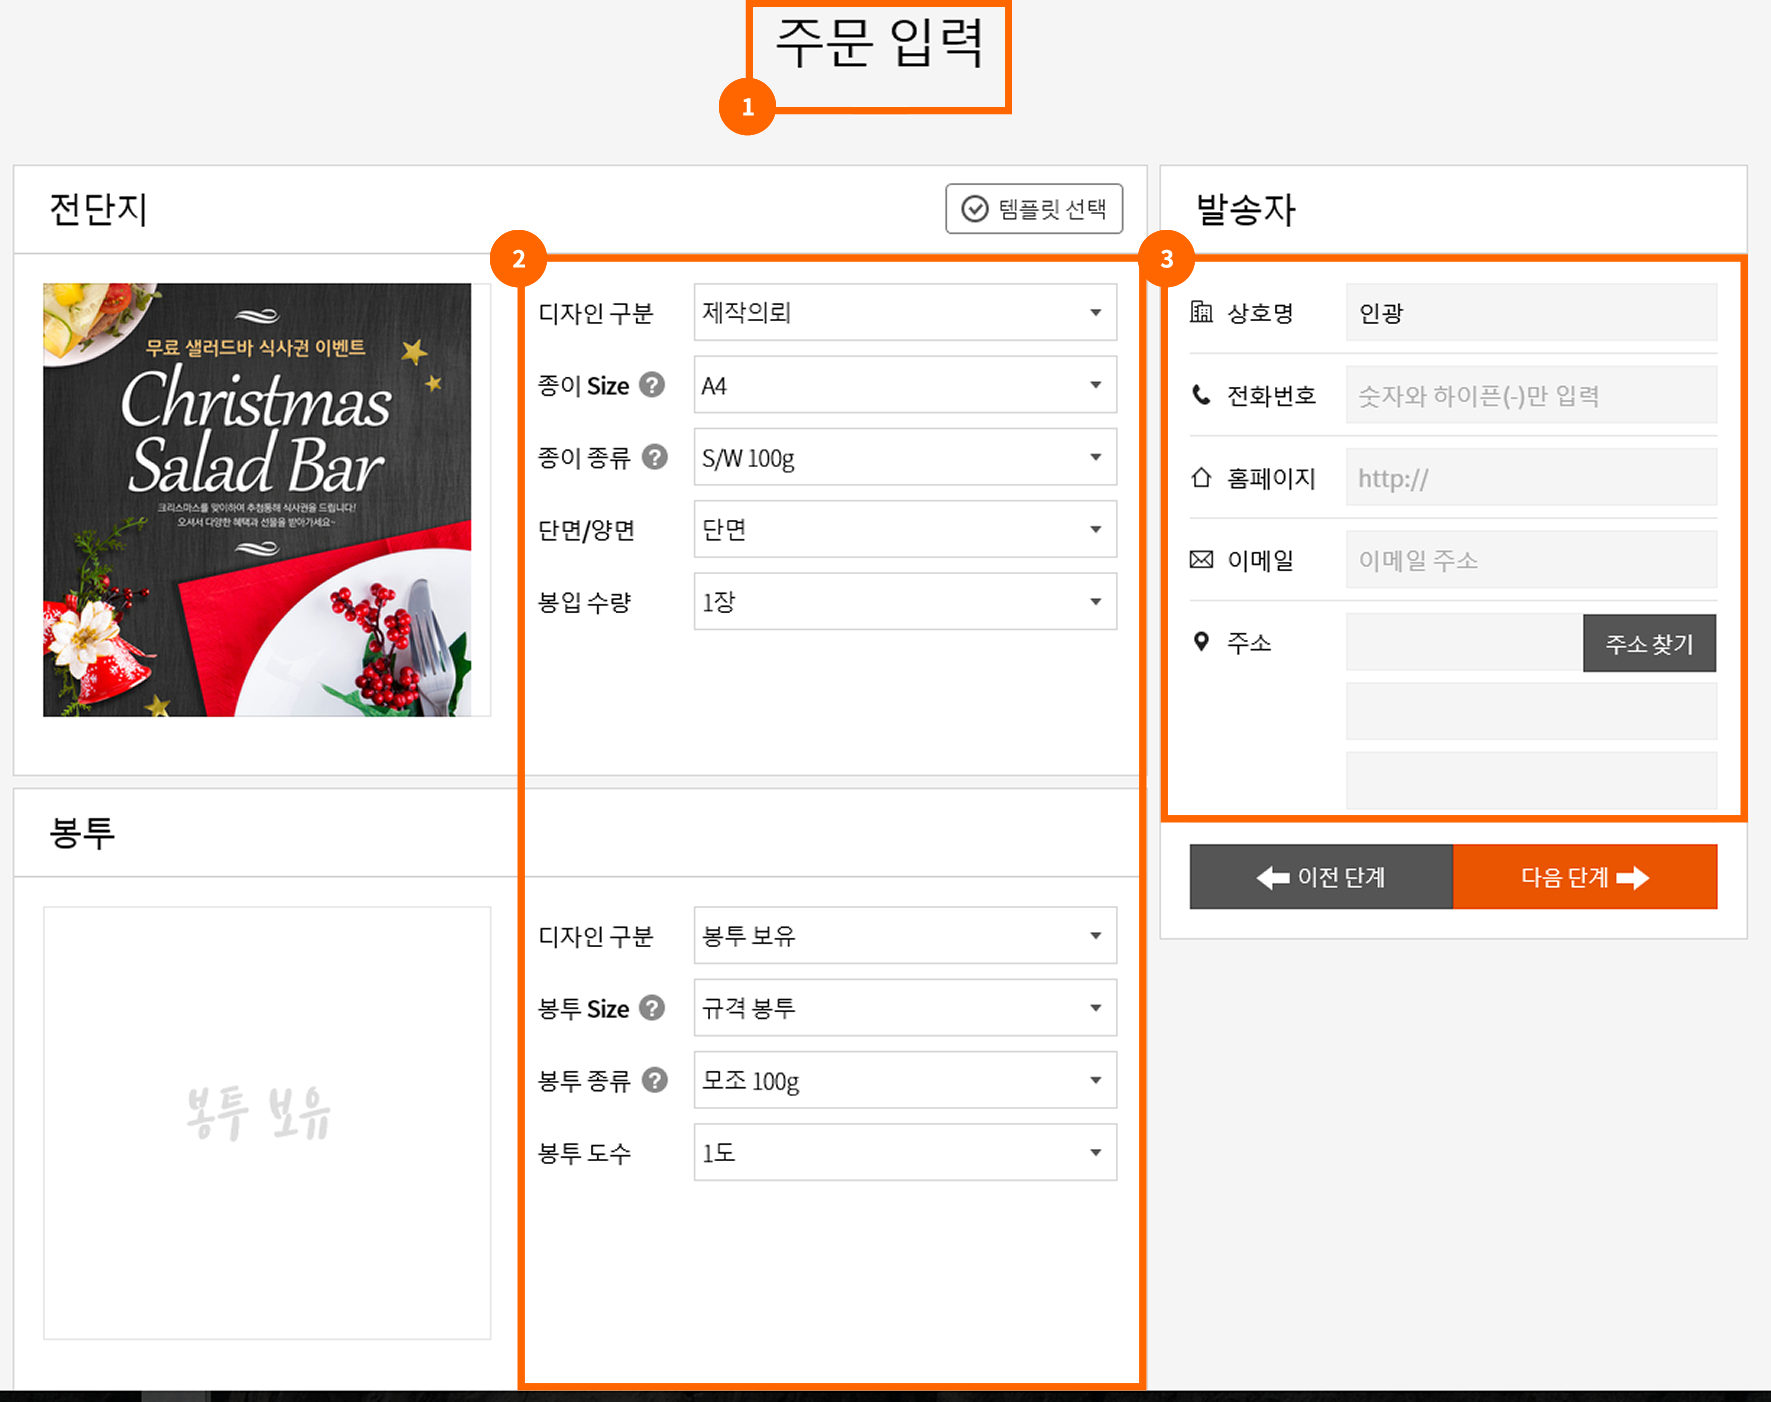
Task: Click the home icon next to 홈페이지
Action: coord(1200,477)
